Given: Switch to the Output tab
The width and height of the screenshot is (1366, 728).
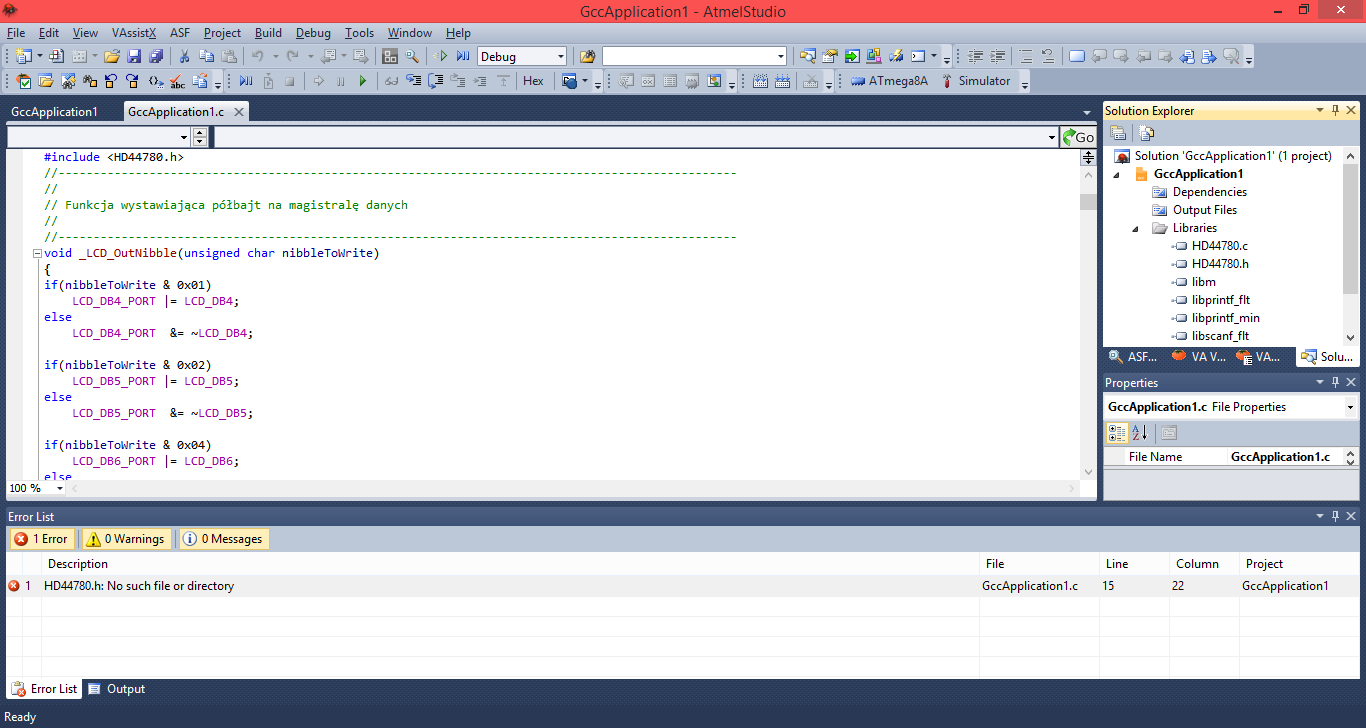Looking at the screenshot, I should click(116, 689).
